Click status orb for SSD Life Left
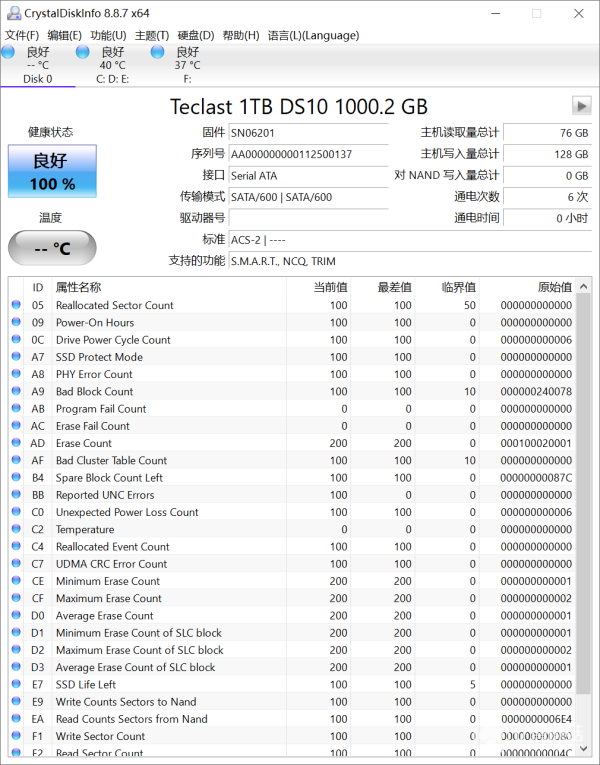Screen dimensions: 600x765 tap(16, 684)
